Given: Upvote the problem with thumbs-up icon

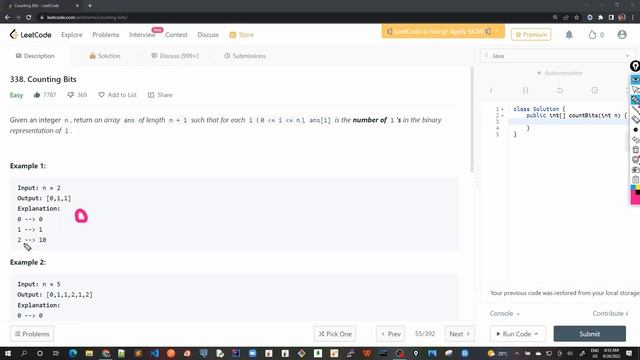Looking at the screenshot, I should point(37,95).
